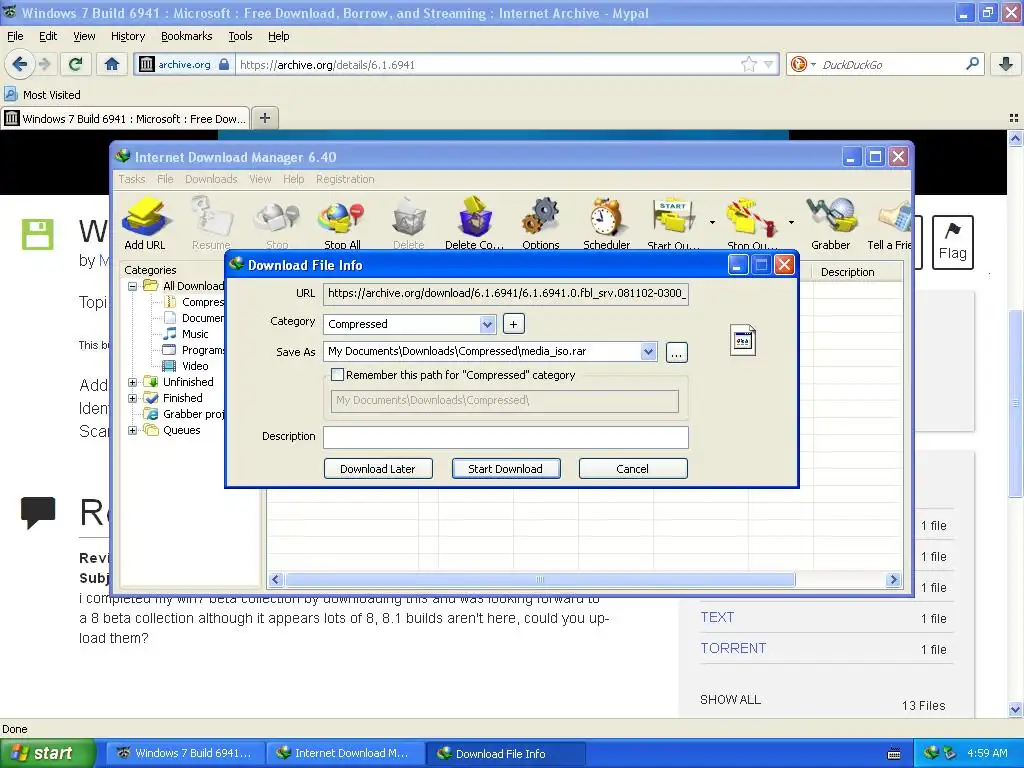Click the DuckDuckGo search field
Viewport: 1024px width, 768px height.
(891, 64)
